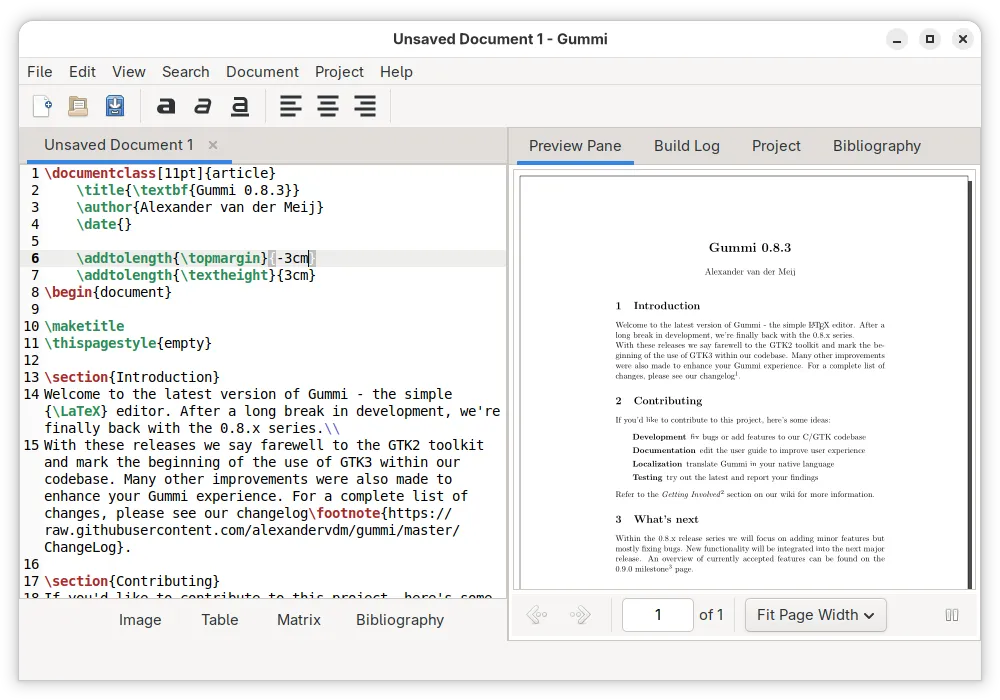The width and height of the screenshot is (1000, 700).
Task: Open the Fit Page Width dropdown
Action: pyautogui.click(x=815, y=615)
